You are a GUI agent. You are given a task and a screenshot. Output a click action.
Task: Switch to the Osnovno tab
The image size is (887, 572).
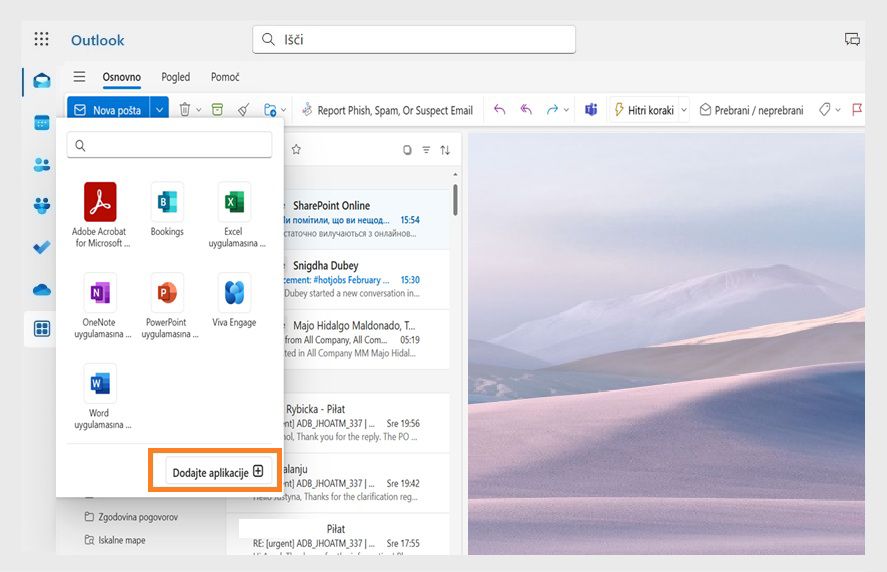[x=122, y=77]
